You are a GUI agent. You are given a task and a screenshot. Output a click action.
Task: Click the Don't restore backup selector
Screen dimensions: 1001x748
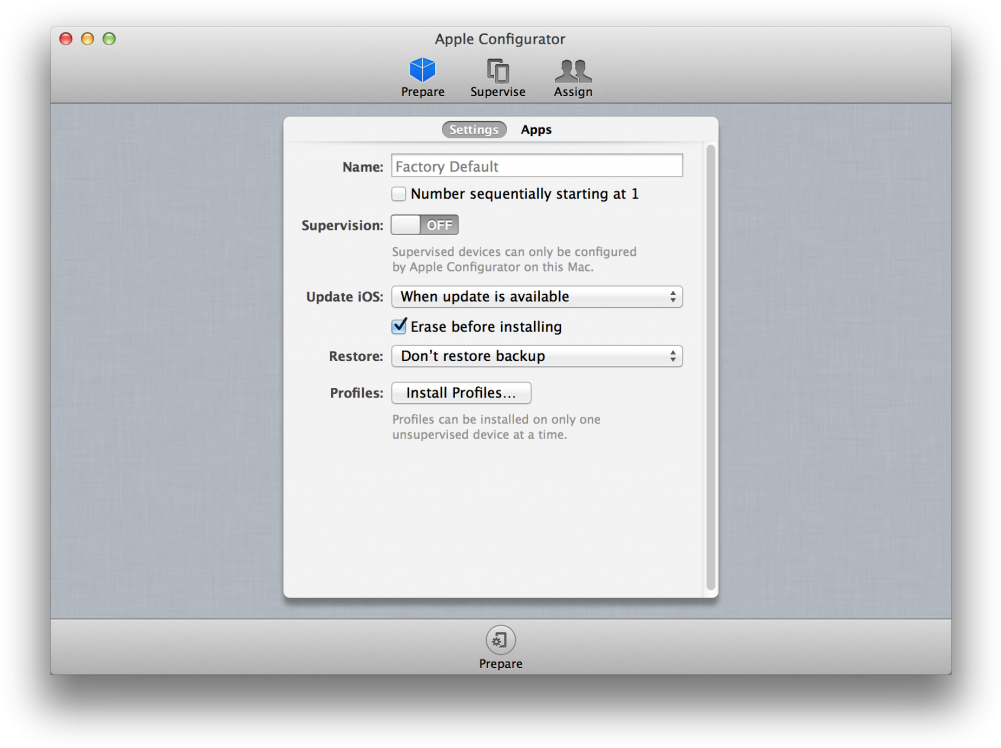tap(536, 356)
